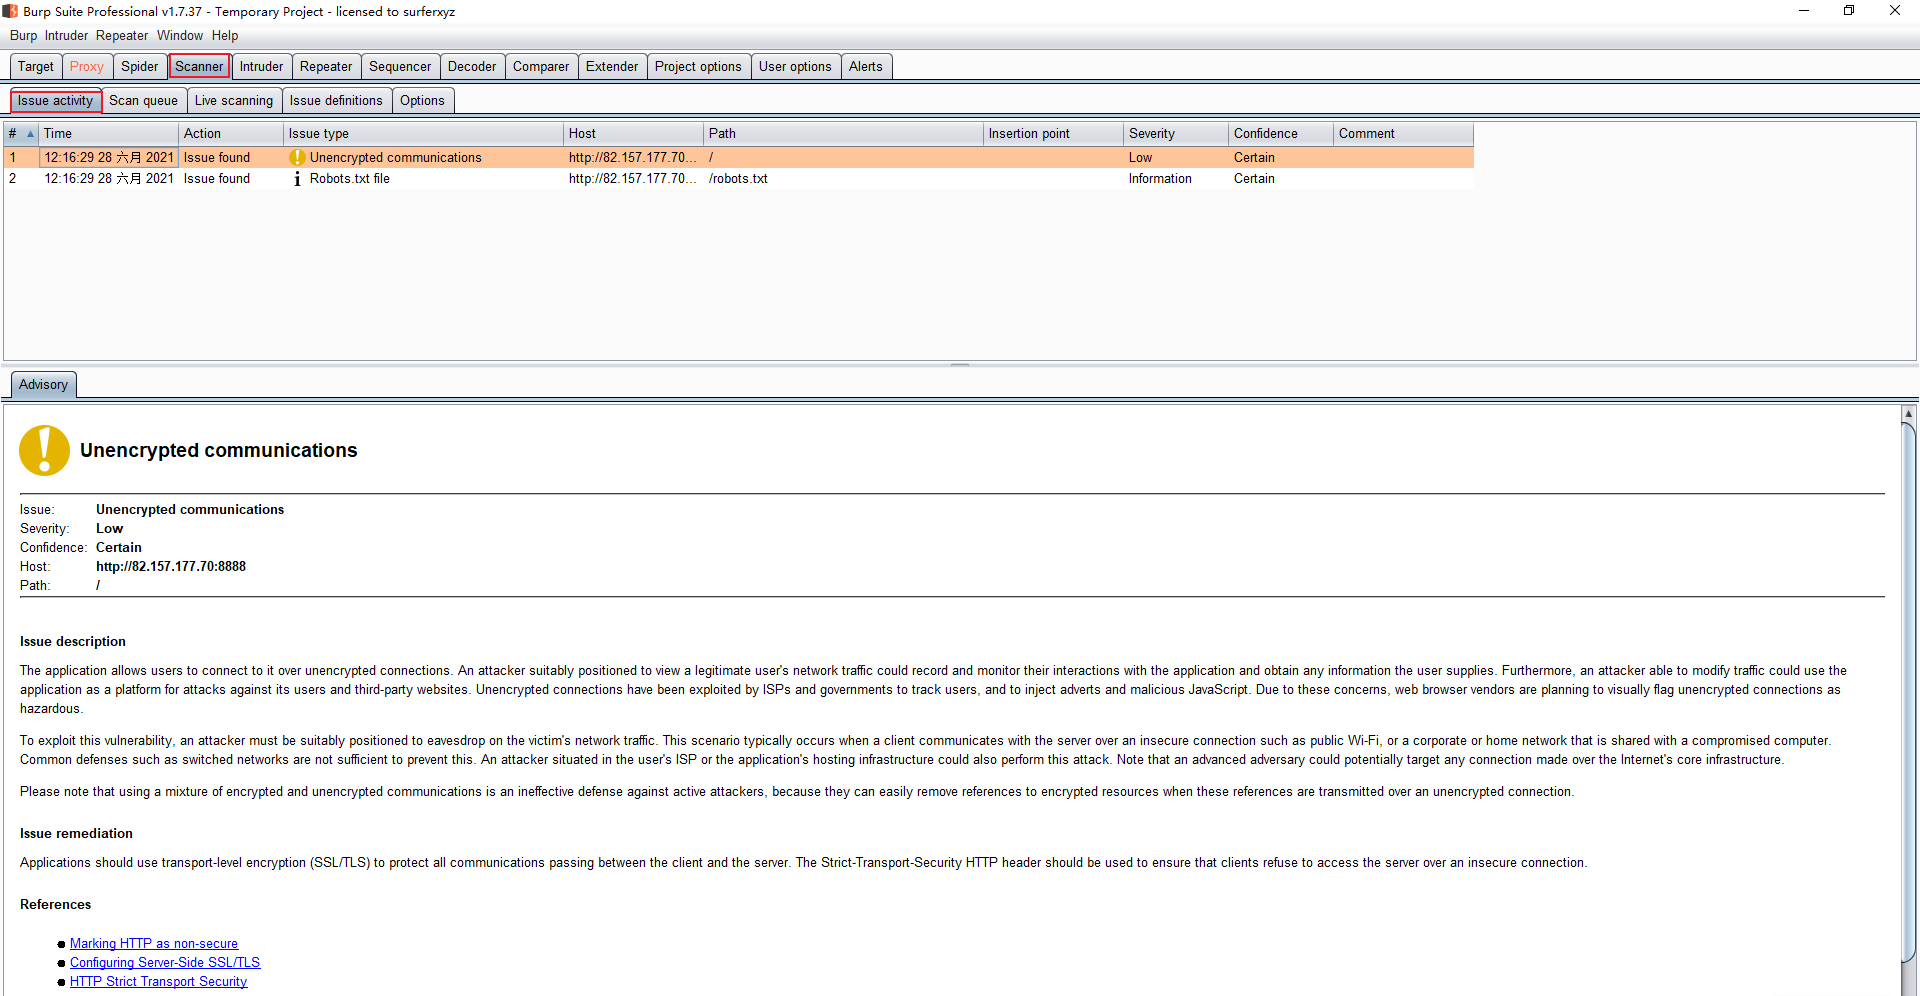Switch to the Spider tab
The height and width of the screenshot is (996, 1920).
(140, 67)
